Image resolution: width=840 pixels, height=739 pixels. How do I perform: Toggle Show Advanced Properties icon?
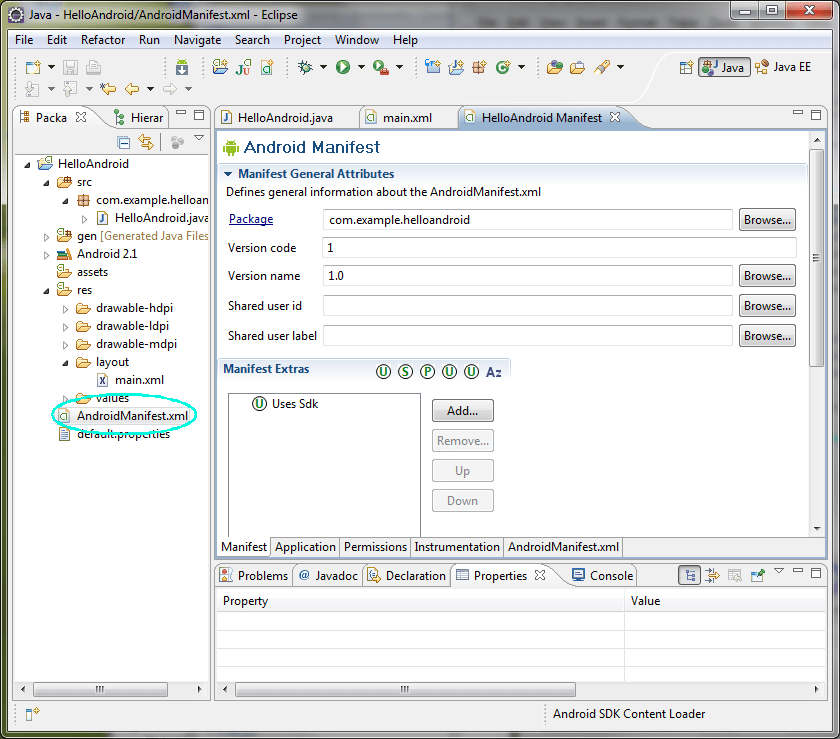[712, 576]
